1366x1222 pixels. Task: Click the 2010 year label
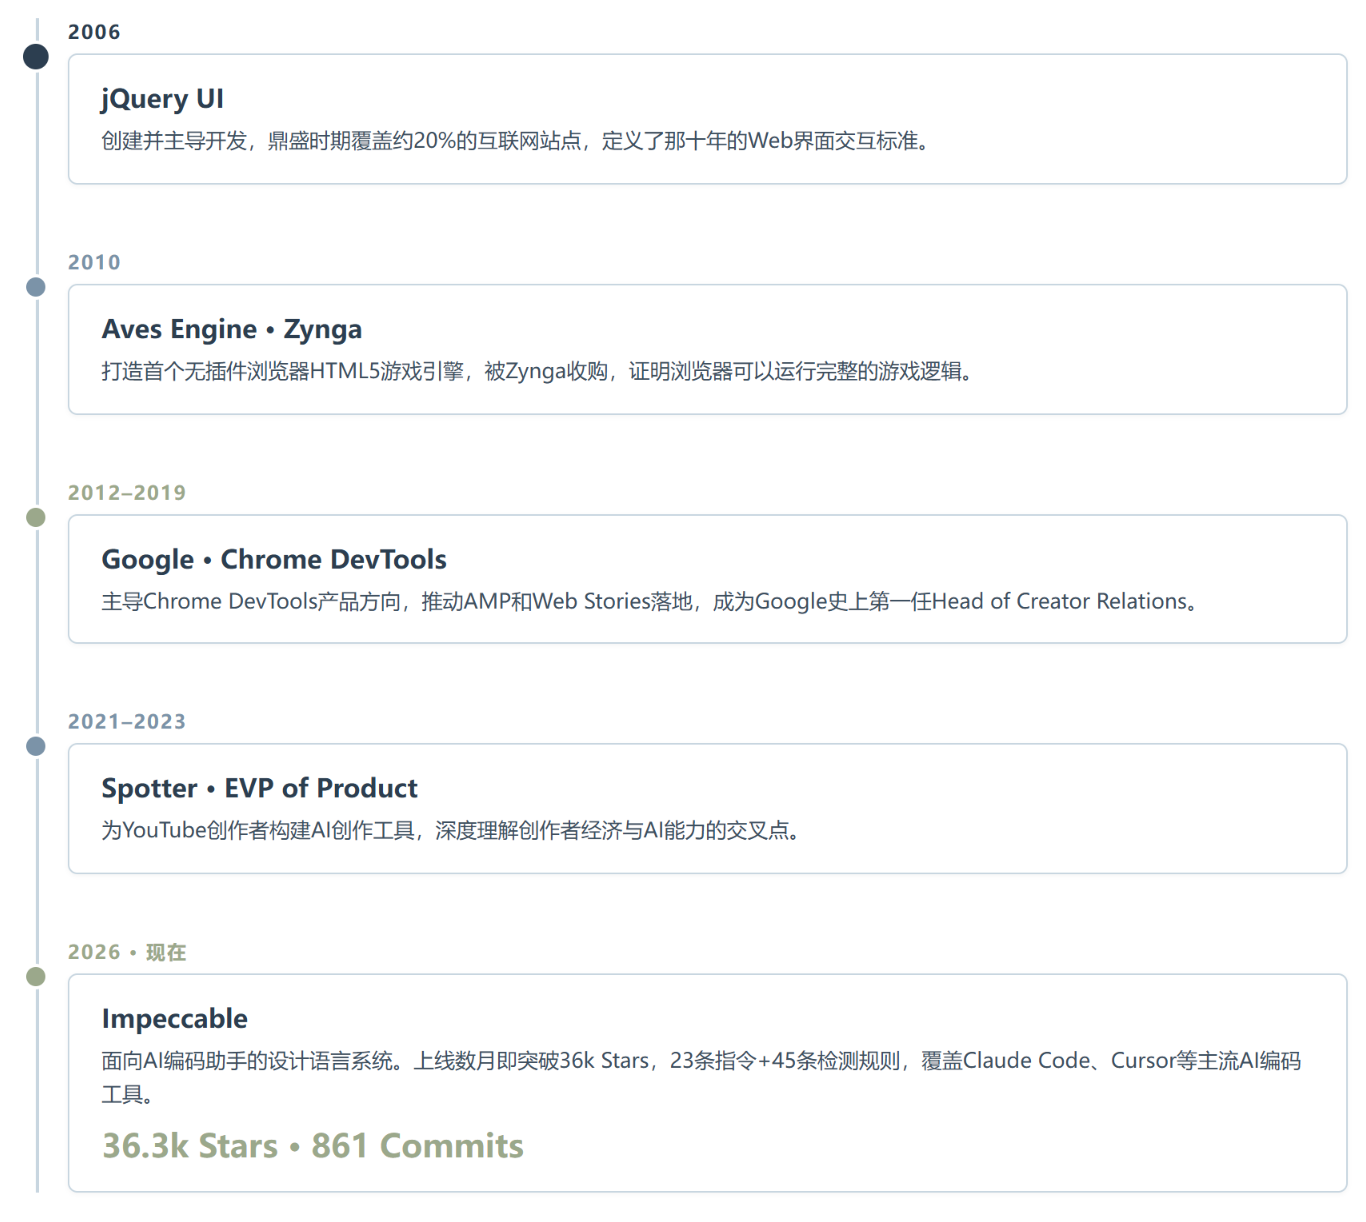(x=94, y=262)
